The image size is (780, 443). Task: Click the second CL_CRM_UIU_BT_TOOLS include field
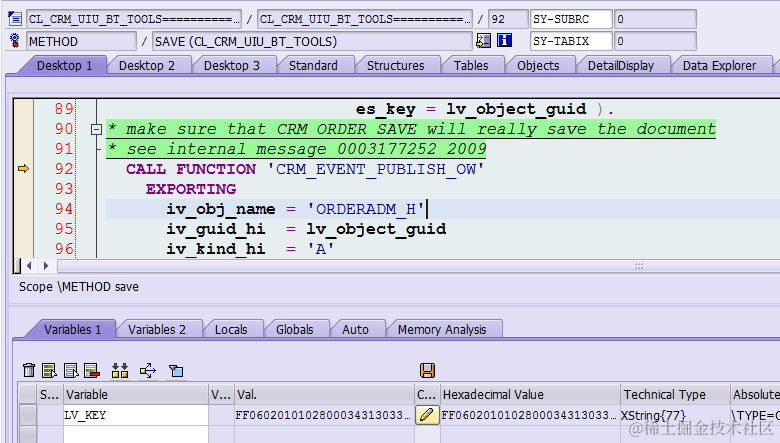365,19
